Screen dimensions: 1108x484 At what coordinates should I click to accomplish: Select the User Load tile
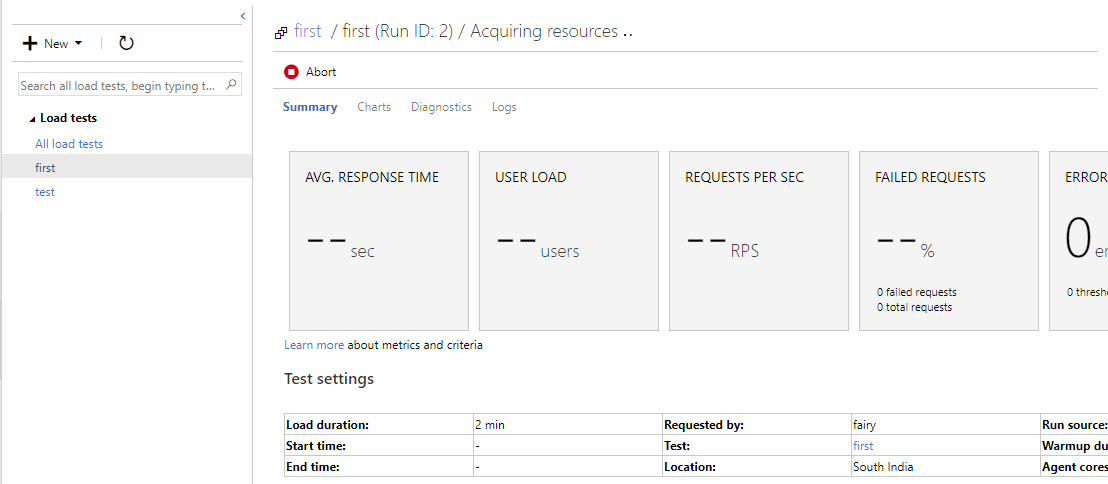tap(569, 240)
